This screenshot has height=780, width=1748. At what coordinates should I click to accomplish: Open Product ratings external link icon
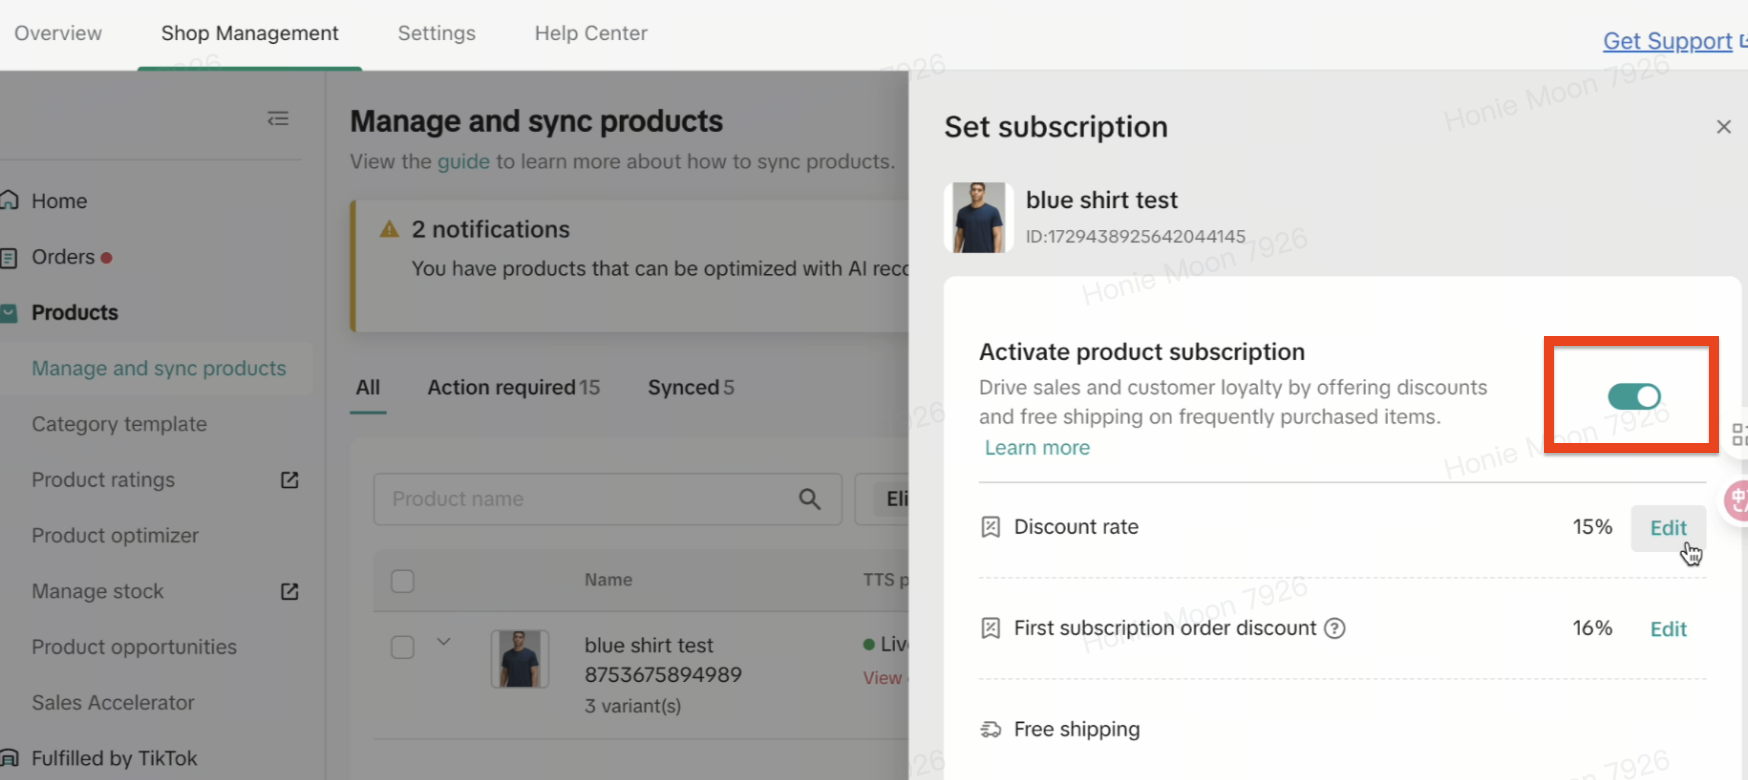pos(289,480)
